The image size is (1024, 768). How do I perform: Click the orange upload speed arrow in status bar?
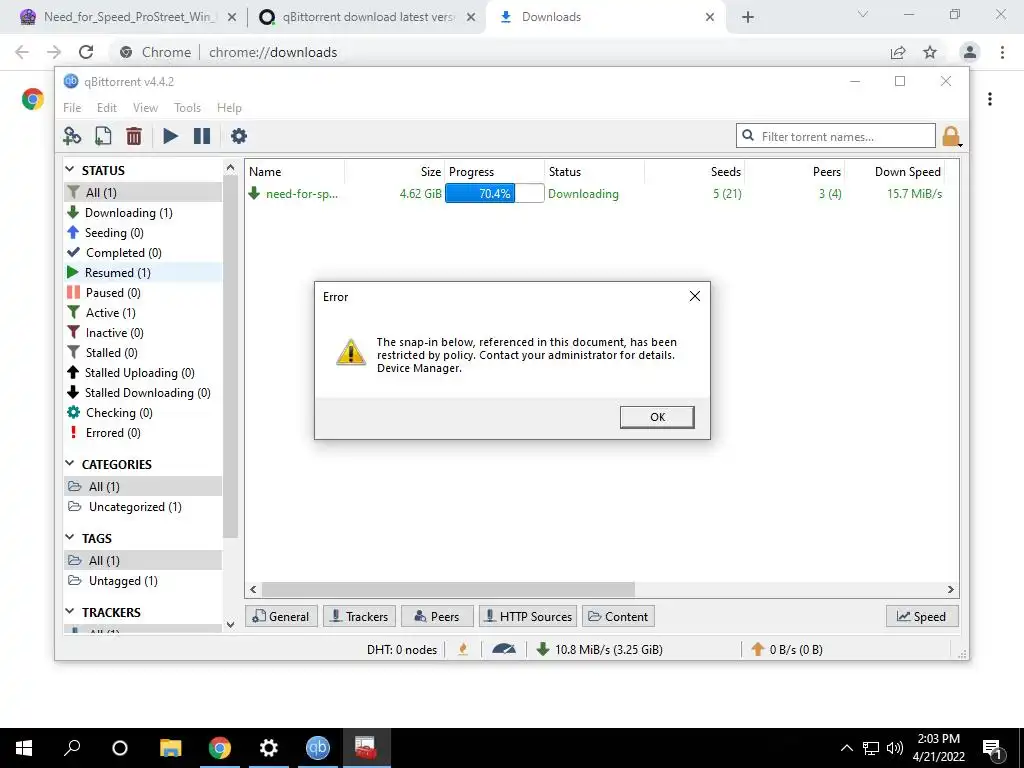tap(758, 649)
